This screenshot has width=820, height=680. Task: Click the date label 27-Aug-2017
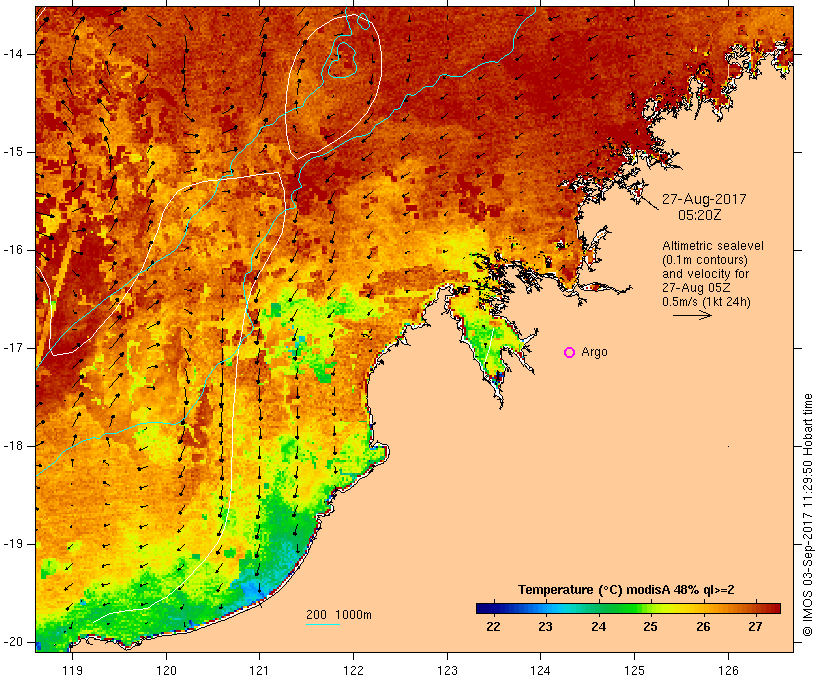(704, 199)
